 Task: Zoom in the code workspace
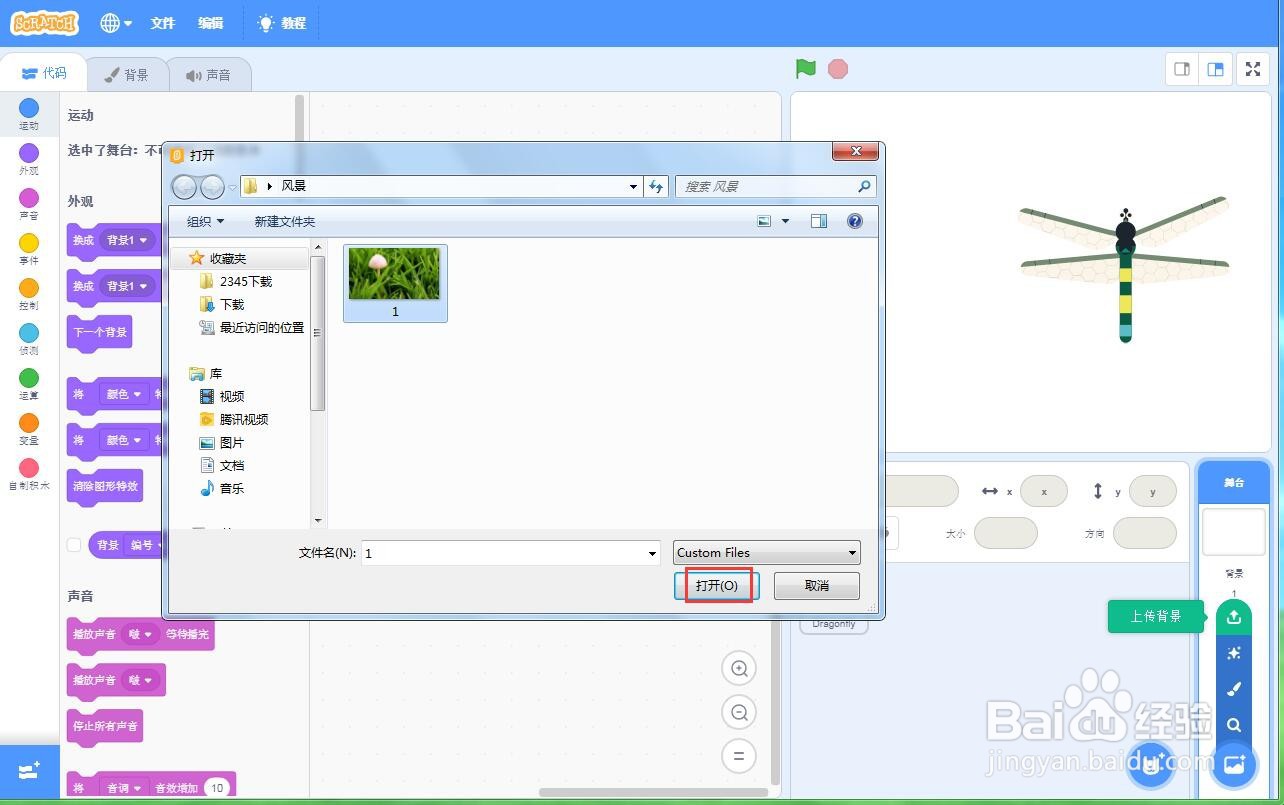[x=739, y=669]
